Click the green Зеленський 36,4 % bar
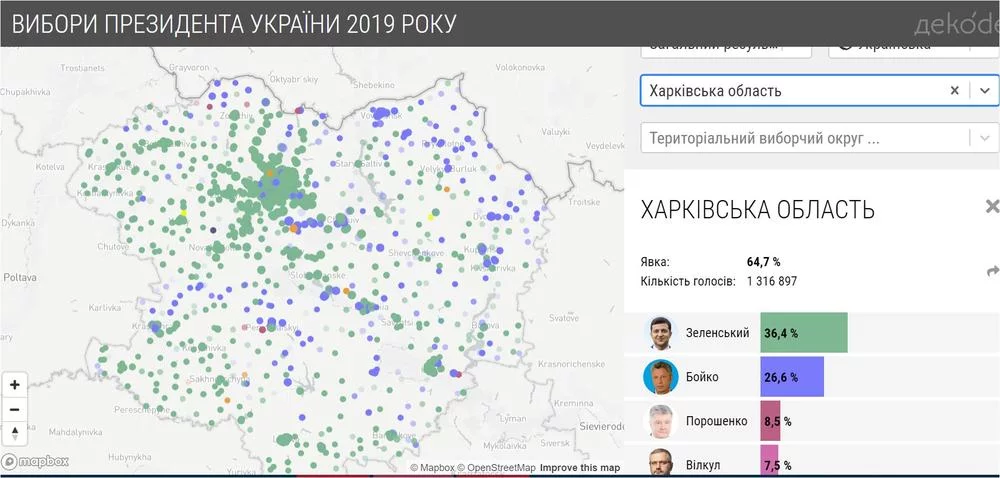 coord(804,333)
